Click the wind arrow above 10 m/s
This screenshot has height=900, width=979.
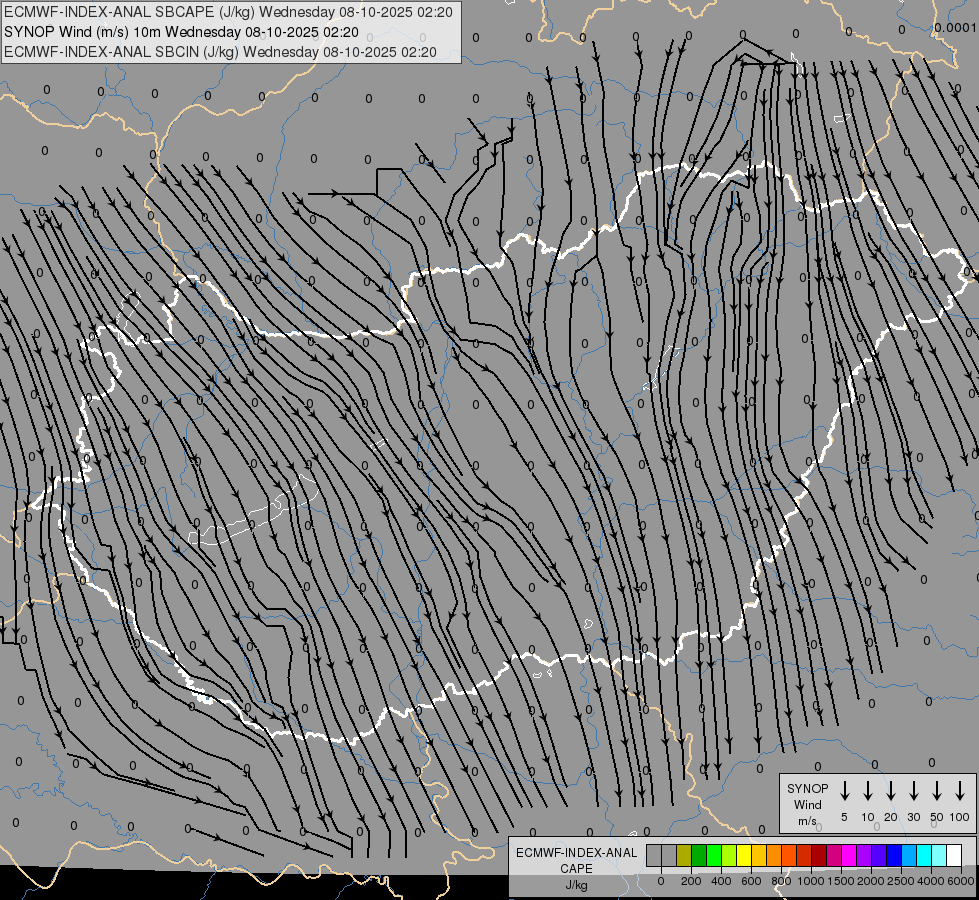[x=867, y=791]
